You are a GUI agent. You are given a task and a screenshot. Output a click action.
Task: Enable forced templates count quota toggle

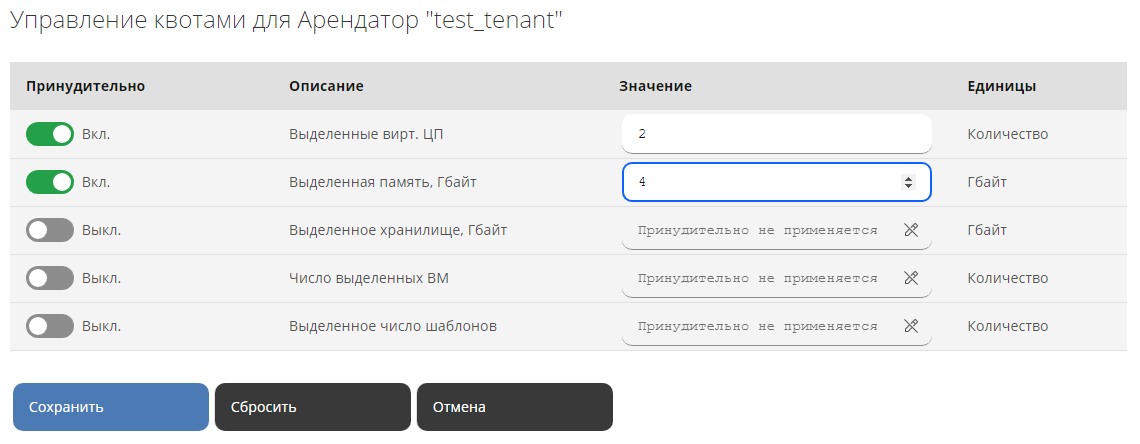tap(50, 326)
